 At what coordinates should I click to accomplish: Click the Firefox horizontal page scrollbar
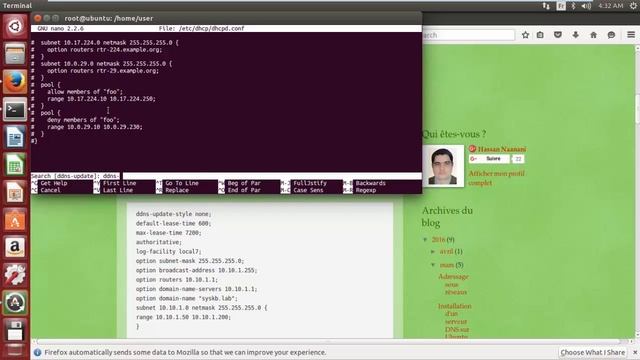click(331, 341)
